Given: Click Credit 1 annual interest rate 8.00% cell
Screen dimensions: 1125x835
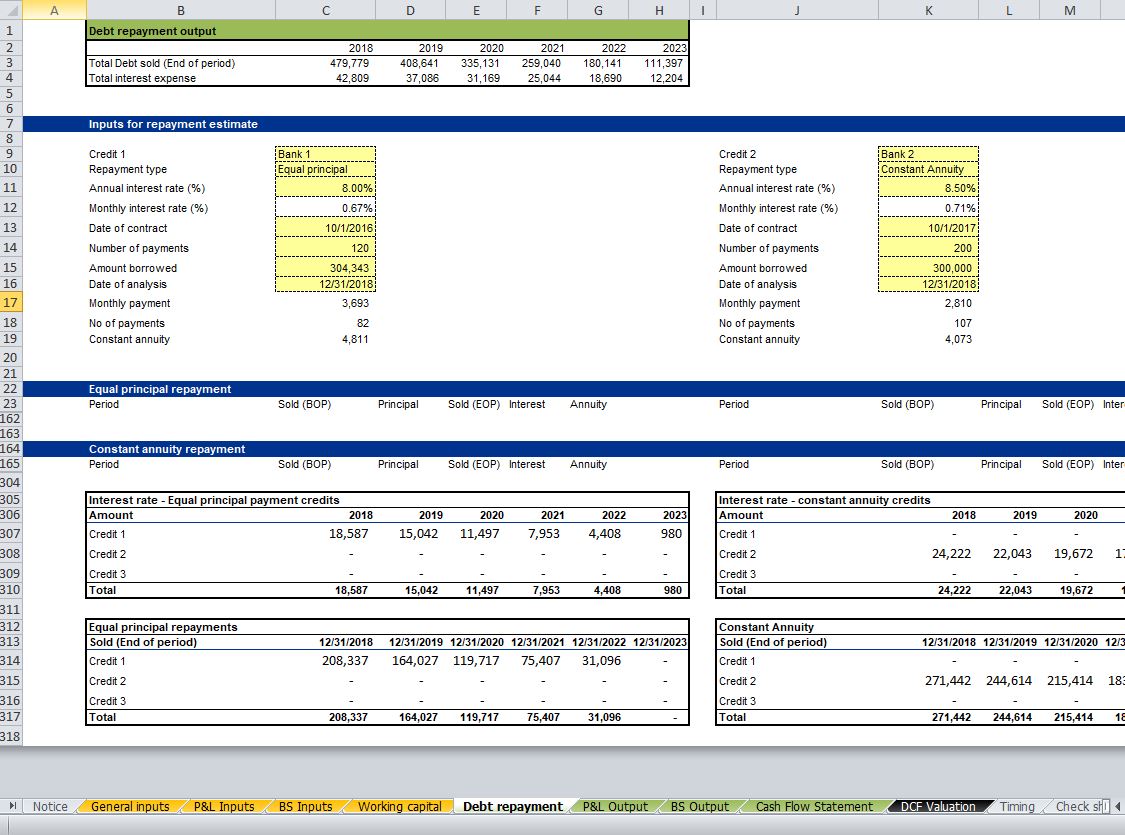Looking at the screenshot, I should tap(325, 188).
